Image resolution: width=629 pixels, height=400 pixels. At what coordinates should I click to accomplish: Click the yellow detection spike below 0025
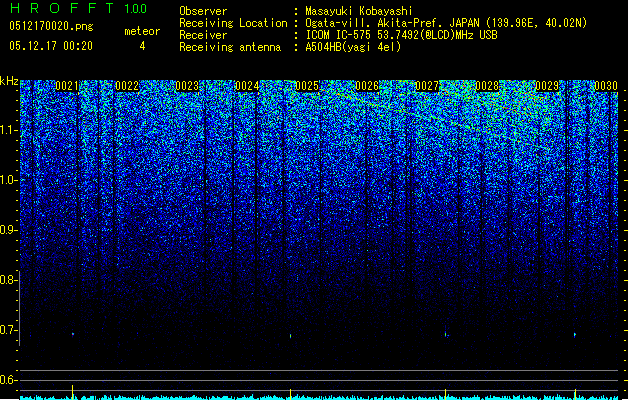pyautogui.click(x=290, y=393)
